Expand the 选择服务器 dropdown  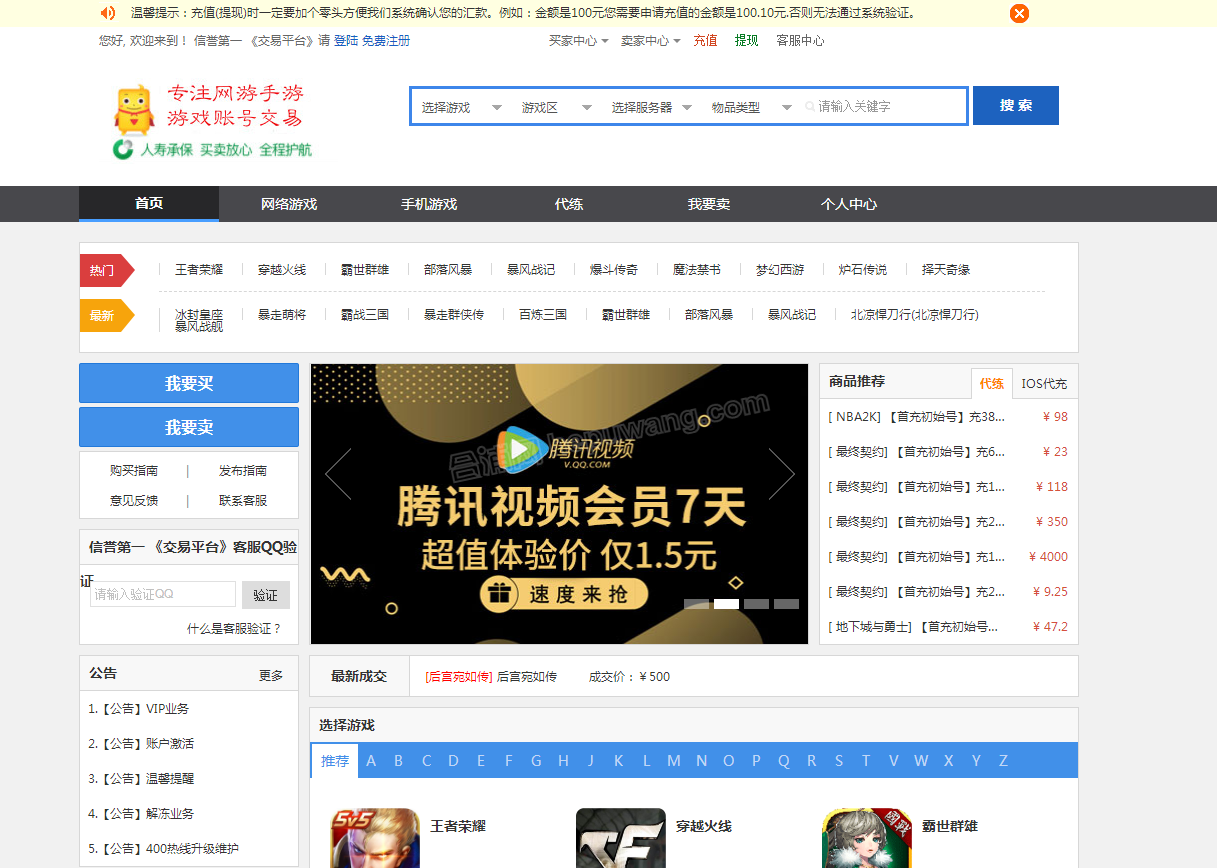click(x=650, y=107)
